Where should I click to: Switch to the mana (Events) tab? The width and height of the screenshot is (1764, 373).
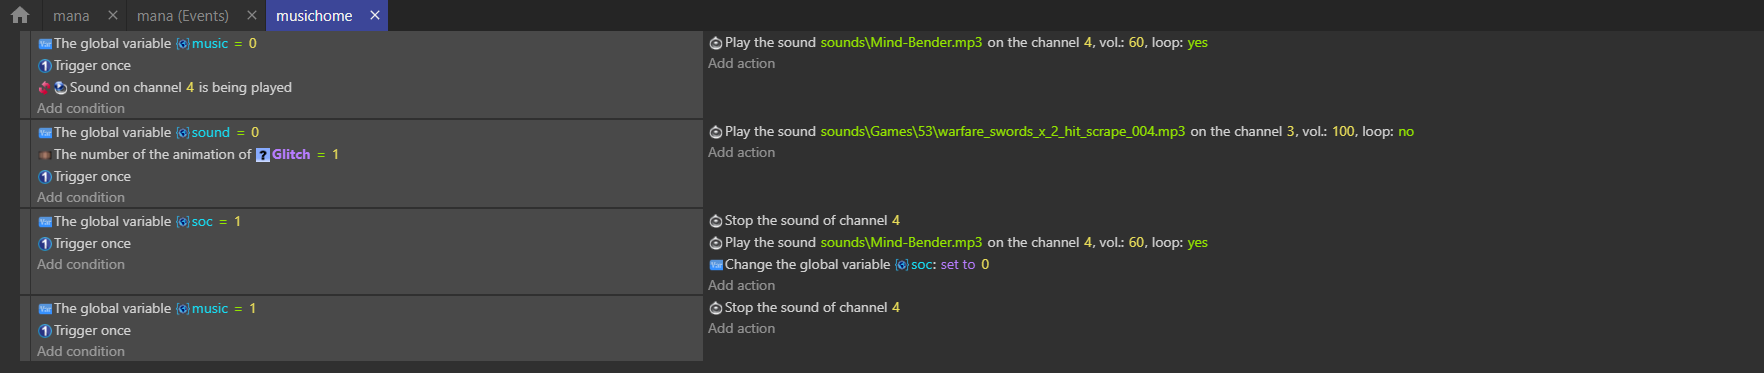click(x=183, y=16)
